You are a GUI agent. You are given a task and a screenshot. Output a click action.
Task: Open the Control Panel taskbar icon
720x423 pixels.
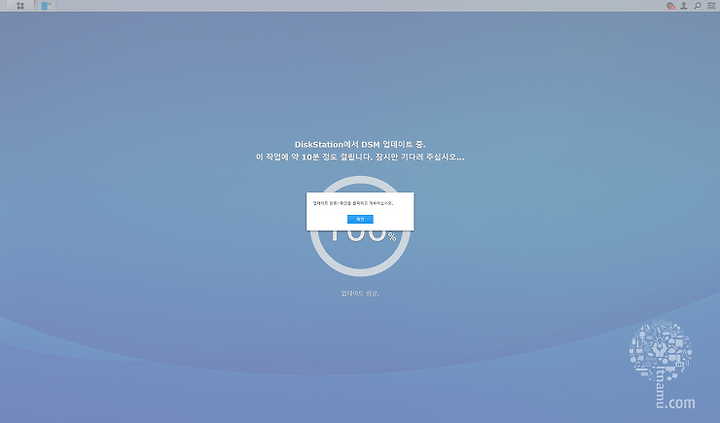[45, 6]
